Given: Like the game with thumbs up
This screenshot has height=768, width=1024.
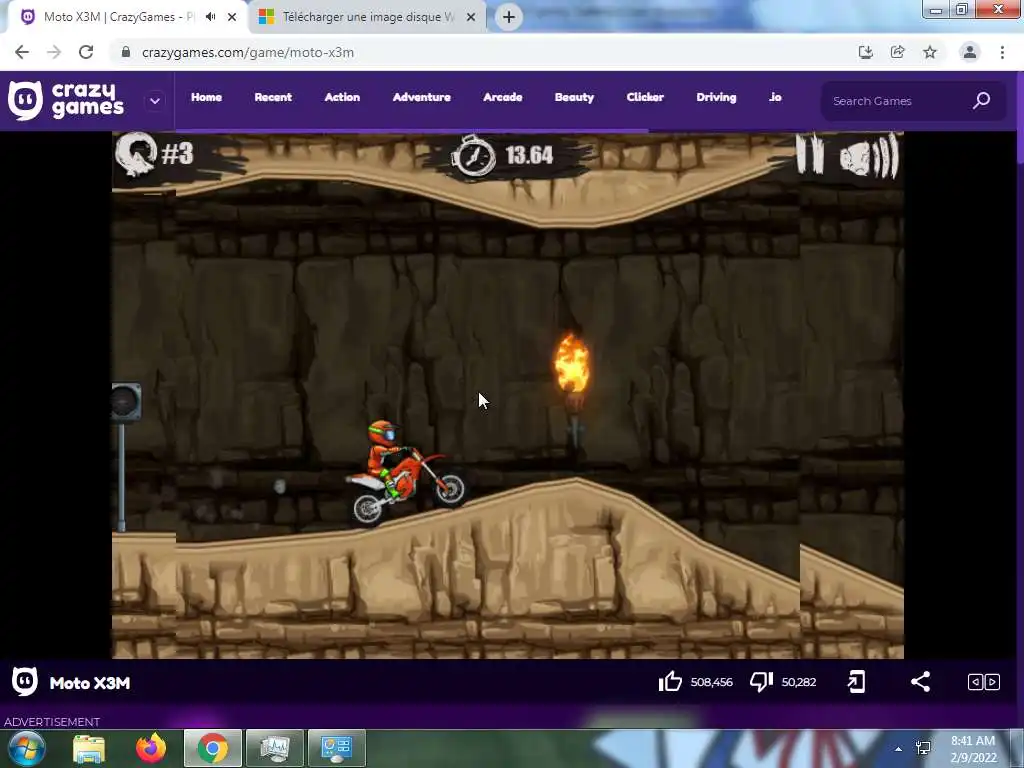Looking at the screenshot, I should pos(670,682).
